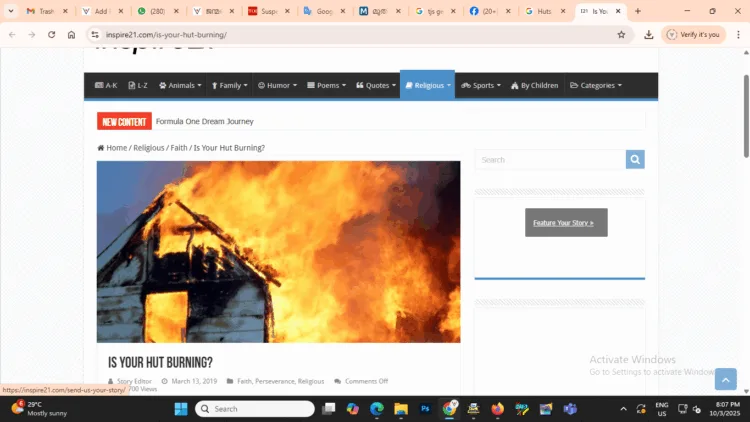This screenshot has width=750, height=422.
Task: Click the search magnifier button in sidebar
Action: click(x=635, y=160)
